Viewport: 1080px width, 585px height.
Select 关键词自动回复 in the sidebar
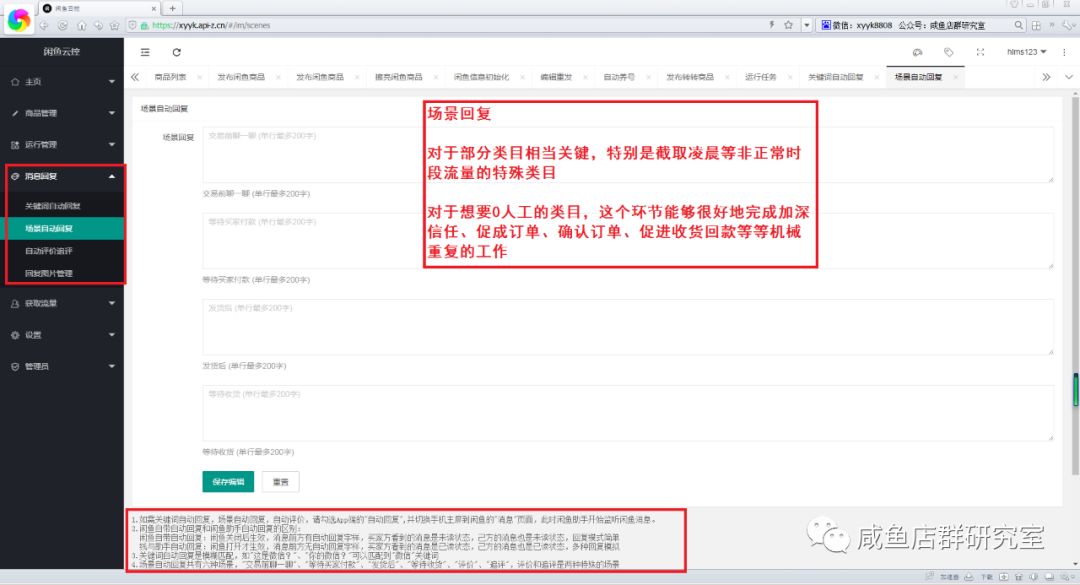[53, 206]
